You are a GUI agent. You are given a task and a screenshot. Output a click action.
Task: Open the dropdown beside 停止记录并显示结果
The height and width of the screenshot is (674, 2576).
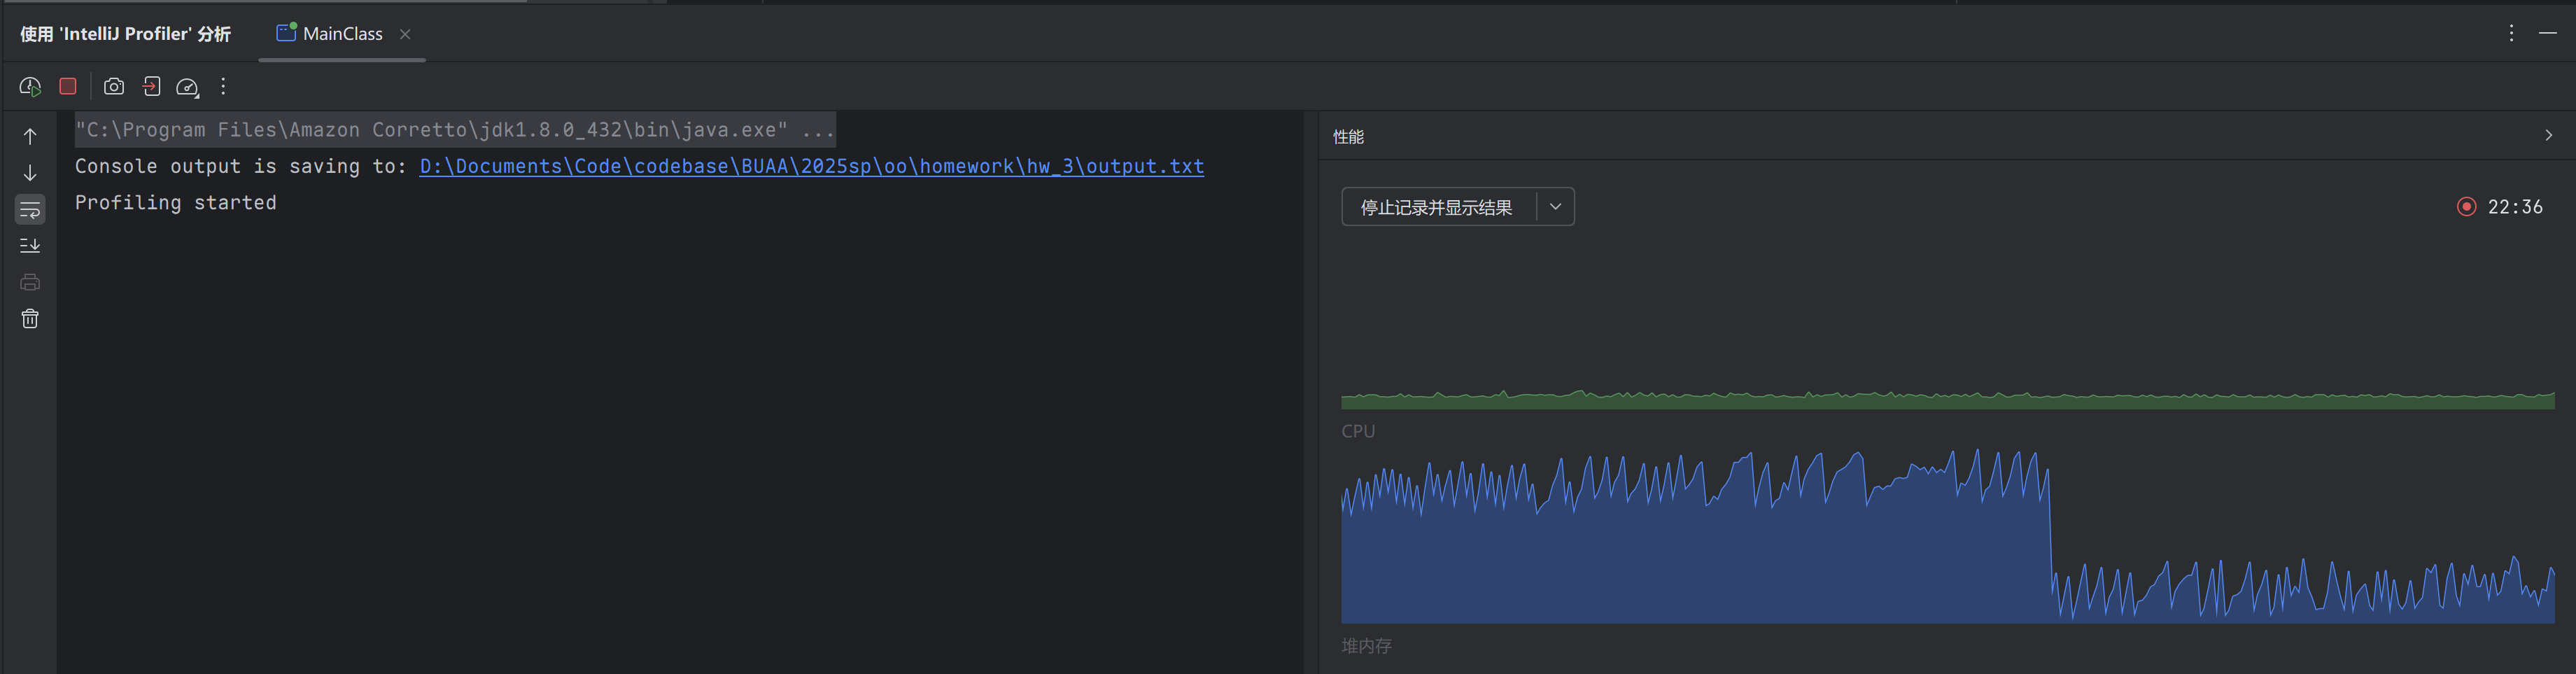point(1556,207)
